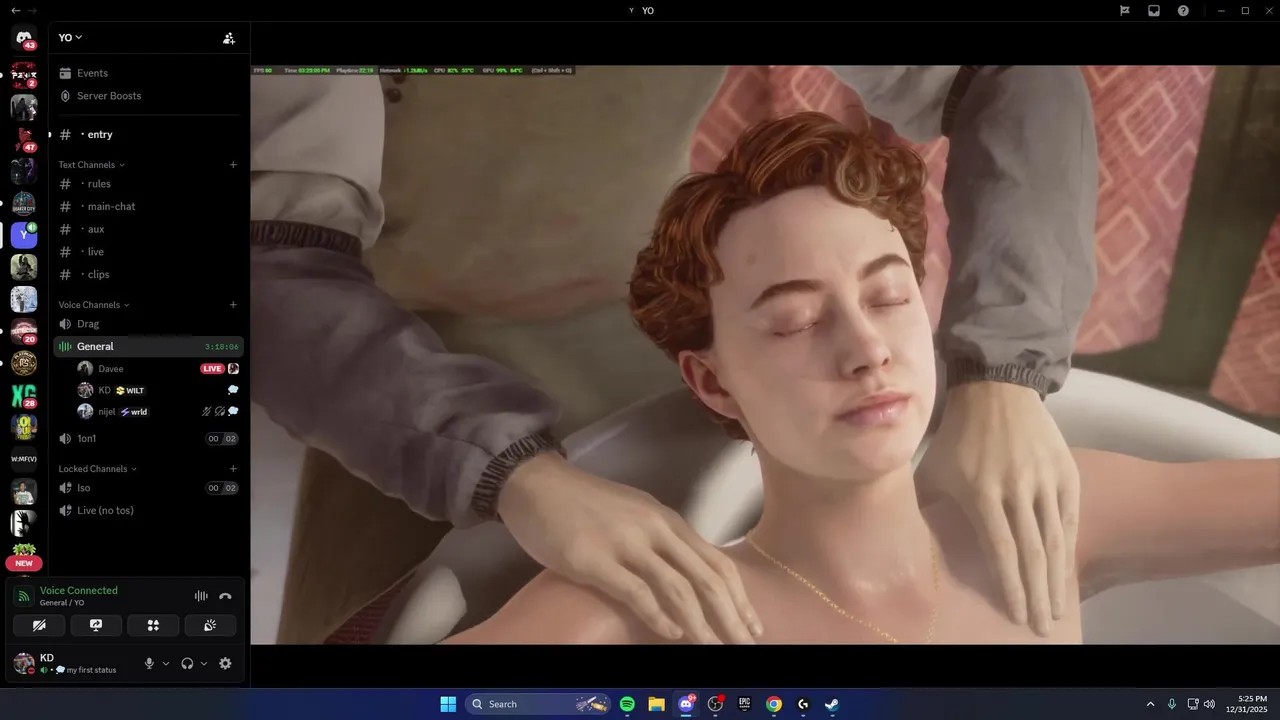Screen dimensions: 1280x720
Task: Click the 'my first status' text
Action: (91, 670)
